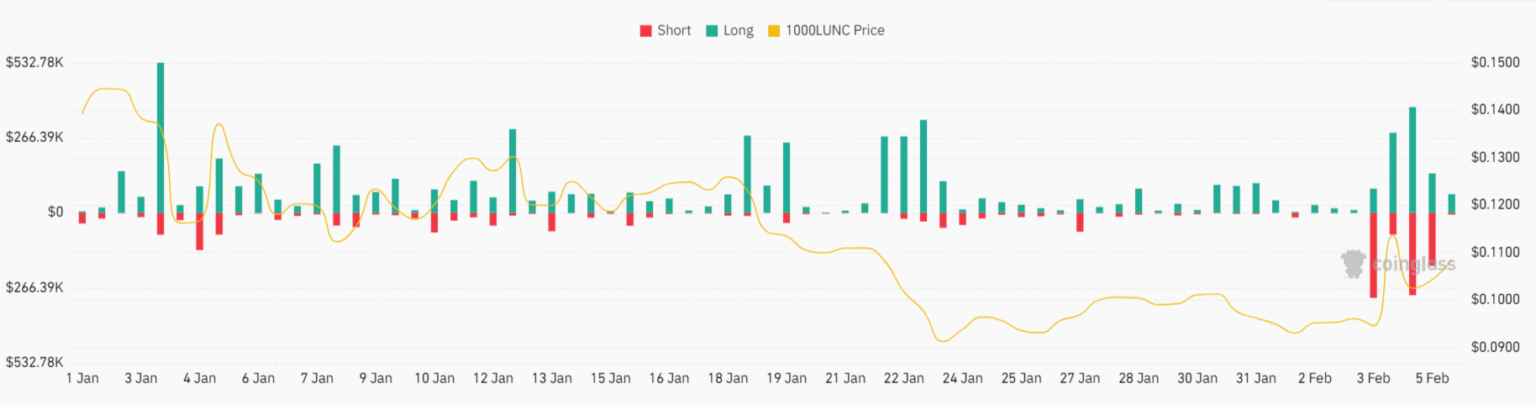
Task: Click the coinglass watermark logo icon
Action: (1354, 263)
